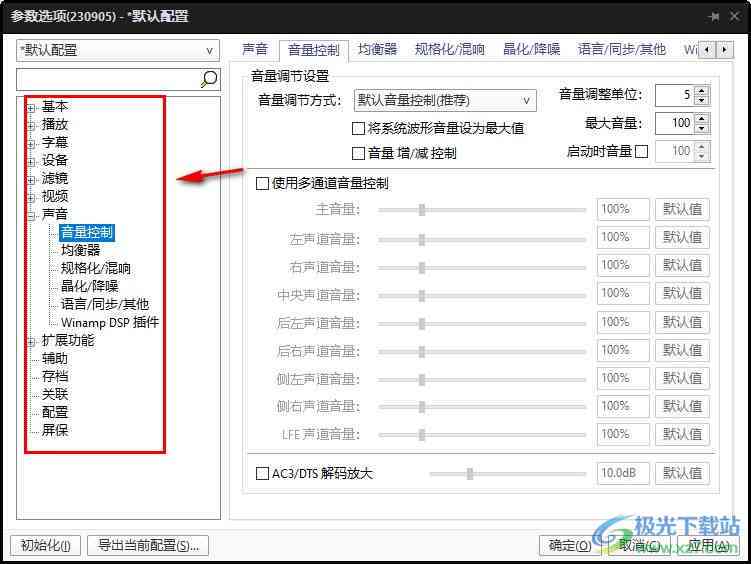
Task: Click the 最大音量 value field
Action: [675, 123]
